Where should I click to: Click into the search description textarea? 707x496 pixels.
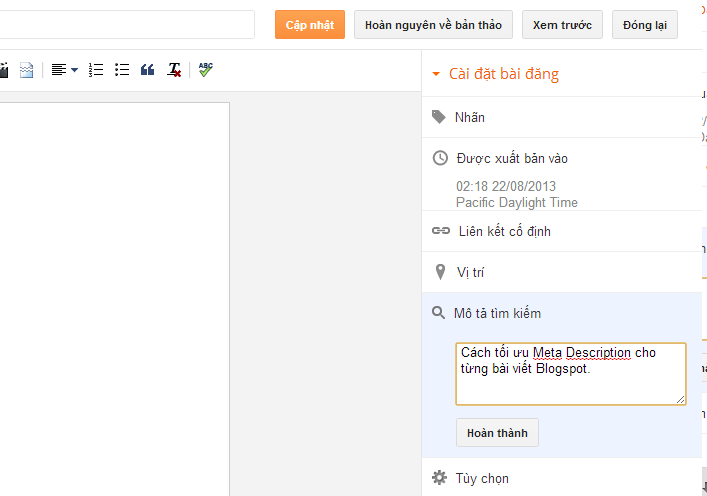click(571, 374)
